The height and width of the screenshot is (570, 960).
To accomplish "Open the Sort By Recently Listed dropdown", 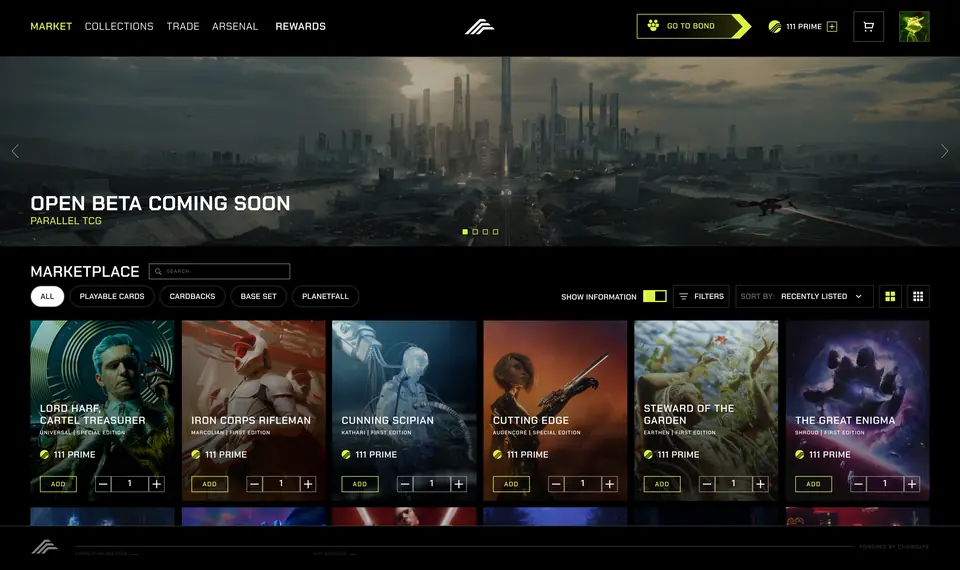I will point(804,296).
